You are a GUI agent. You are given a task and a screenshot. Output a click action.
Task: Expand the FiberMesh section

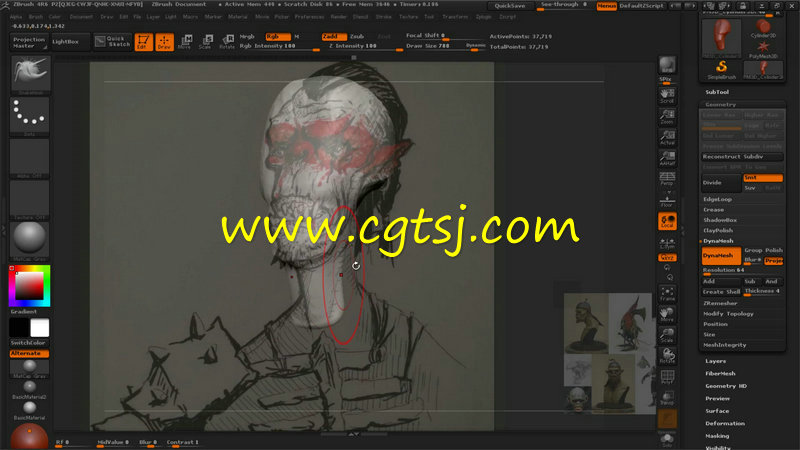pos(720,373)
